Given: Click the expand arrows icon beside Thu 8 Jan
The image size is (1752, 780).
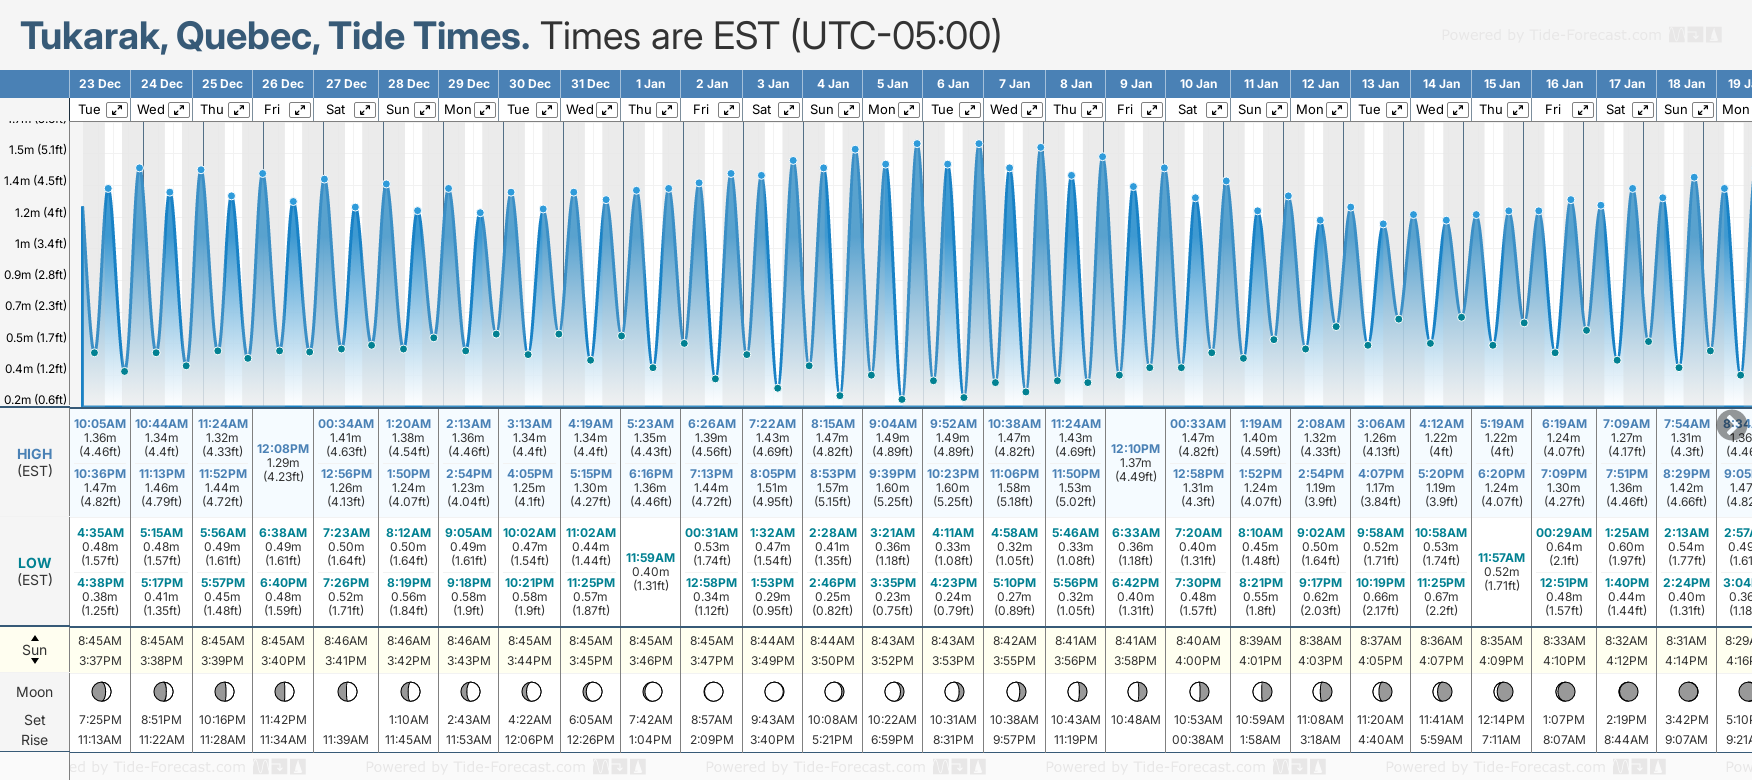Looking at the screenshot, I should point(1092,110).
